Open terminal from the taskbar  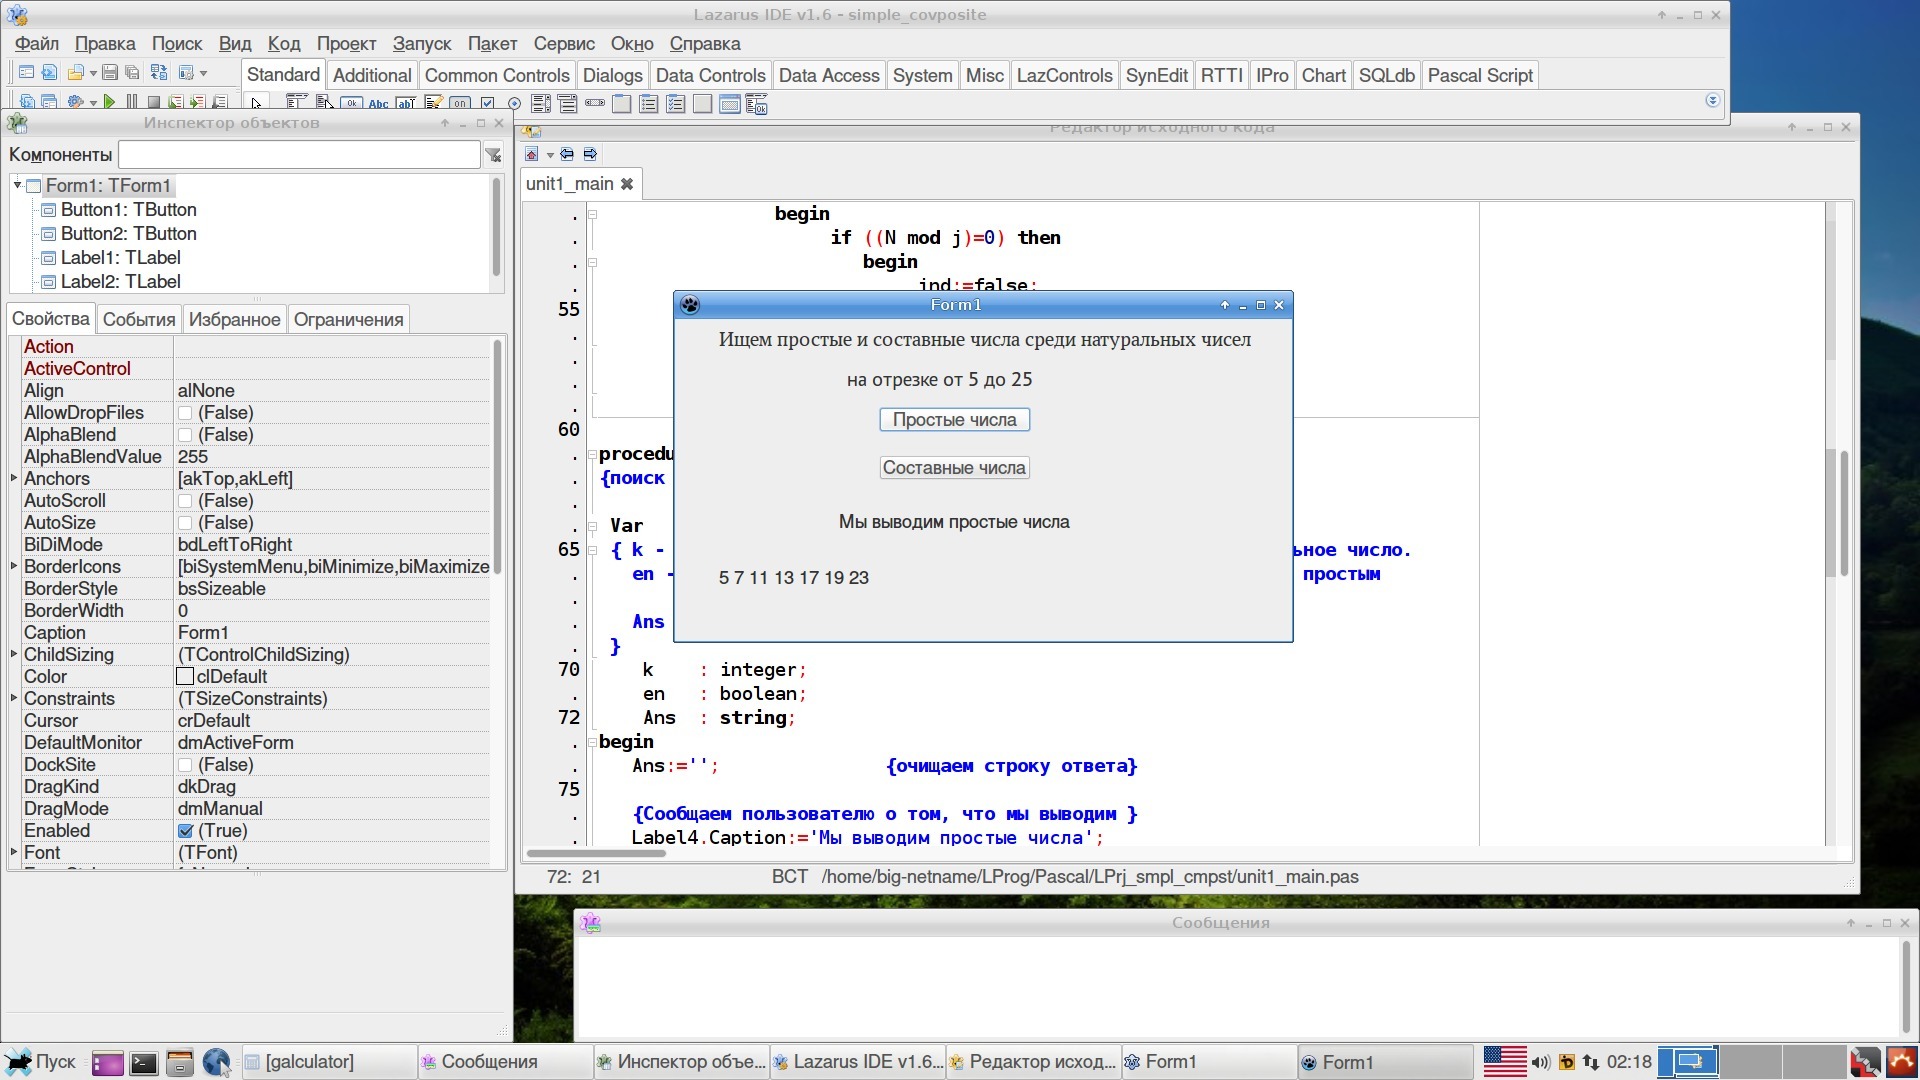click(x=143, y=1062)
